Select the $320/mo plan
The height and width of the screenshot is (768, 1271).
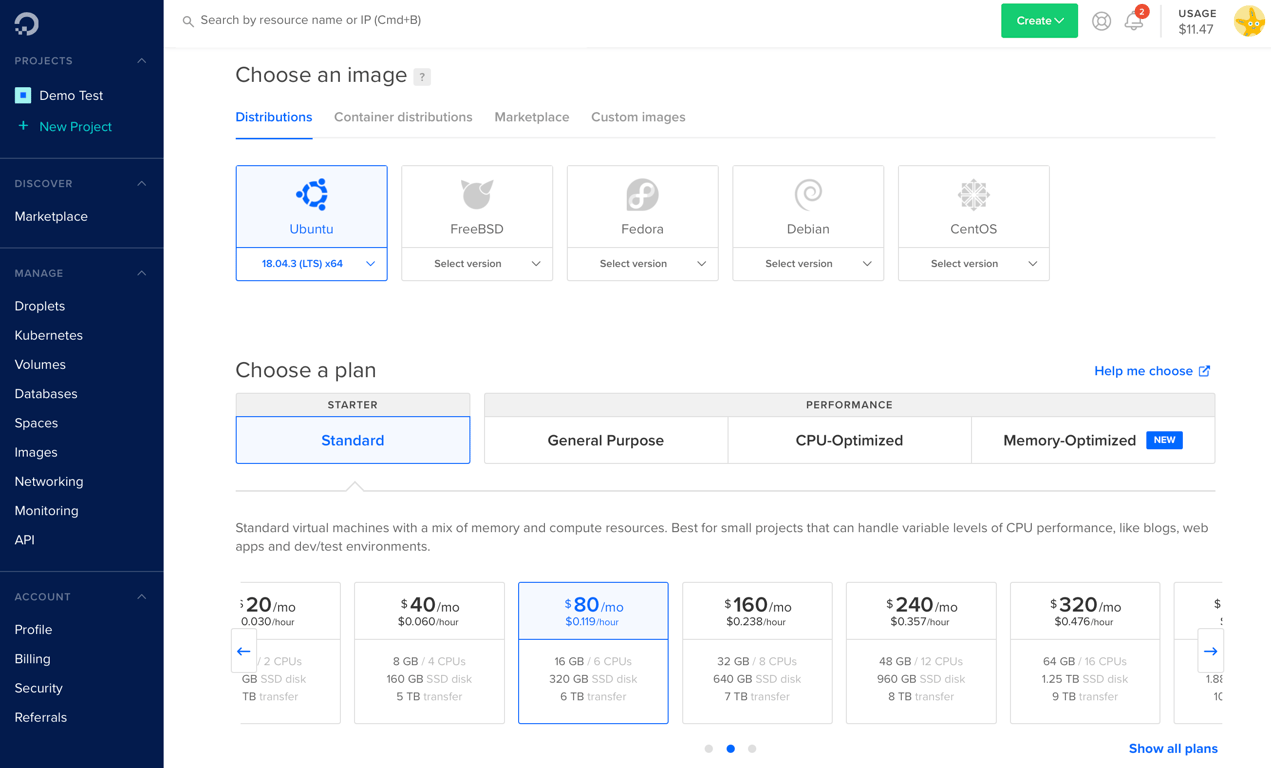point(1085,652)
